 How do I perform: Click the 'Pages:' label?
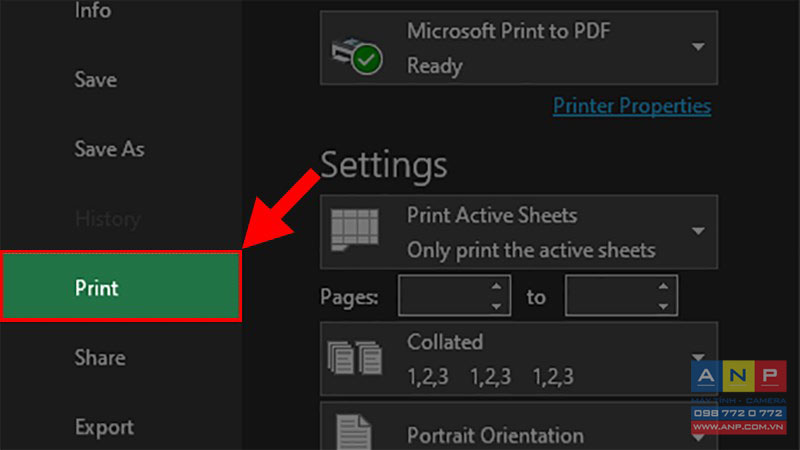pyautogui.click(x=349, y=297)
